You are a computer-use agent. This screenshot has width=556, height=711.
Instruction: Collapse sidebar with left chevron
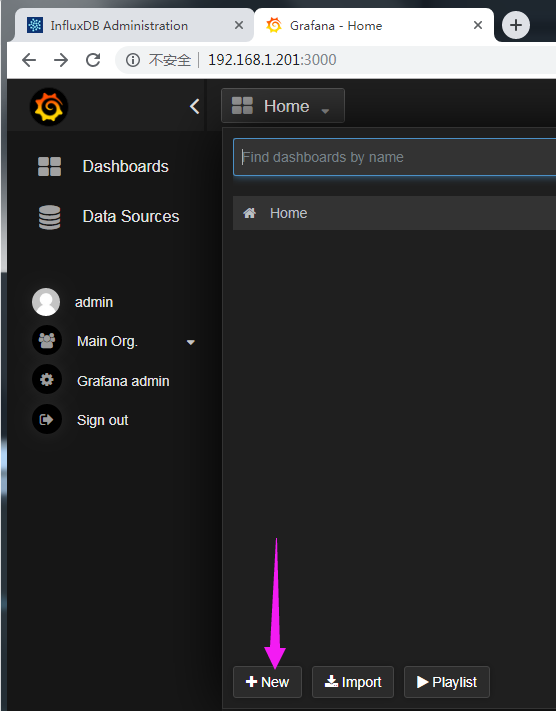click(x=195, y=107)
